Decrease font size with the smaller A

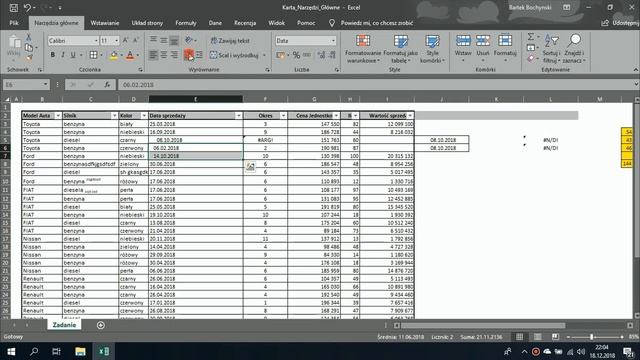pyautogui.click(x=136, y=40)
